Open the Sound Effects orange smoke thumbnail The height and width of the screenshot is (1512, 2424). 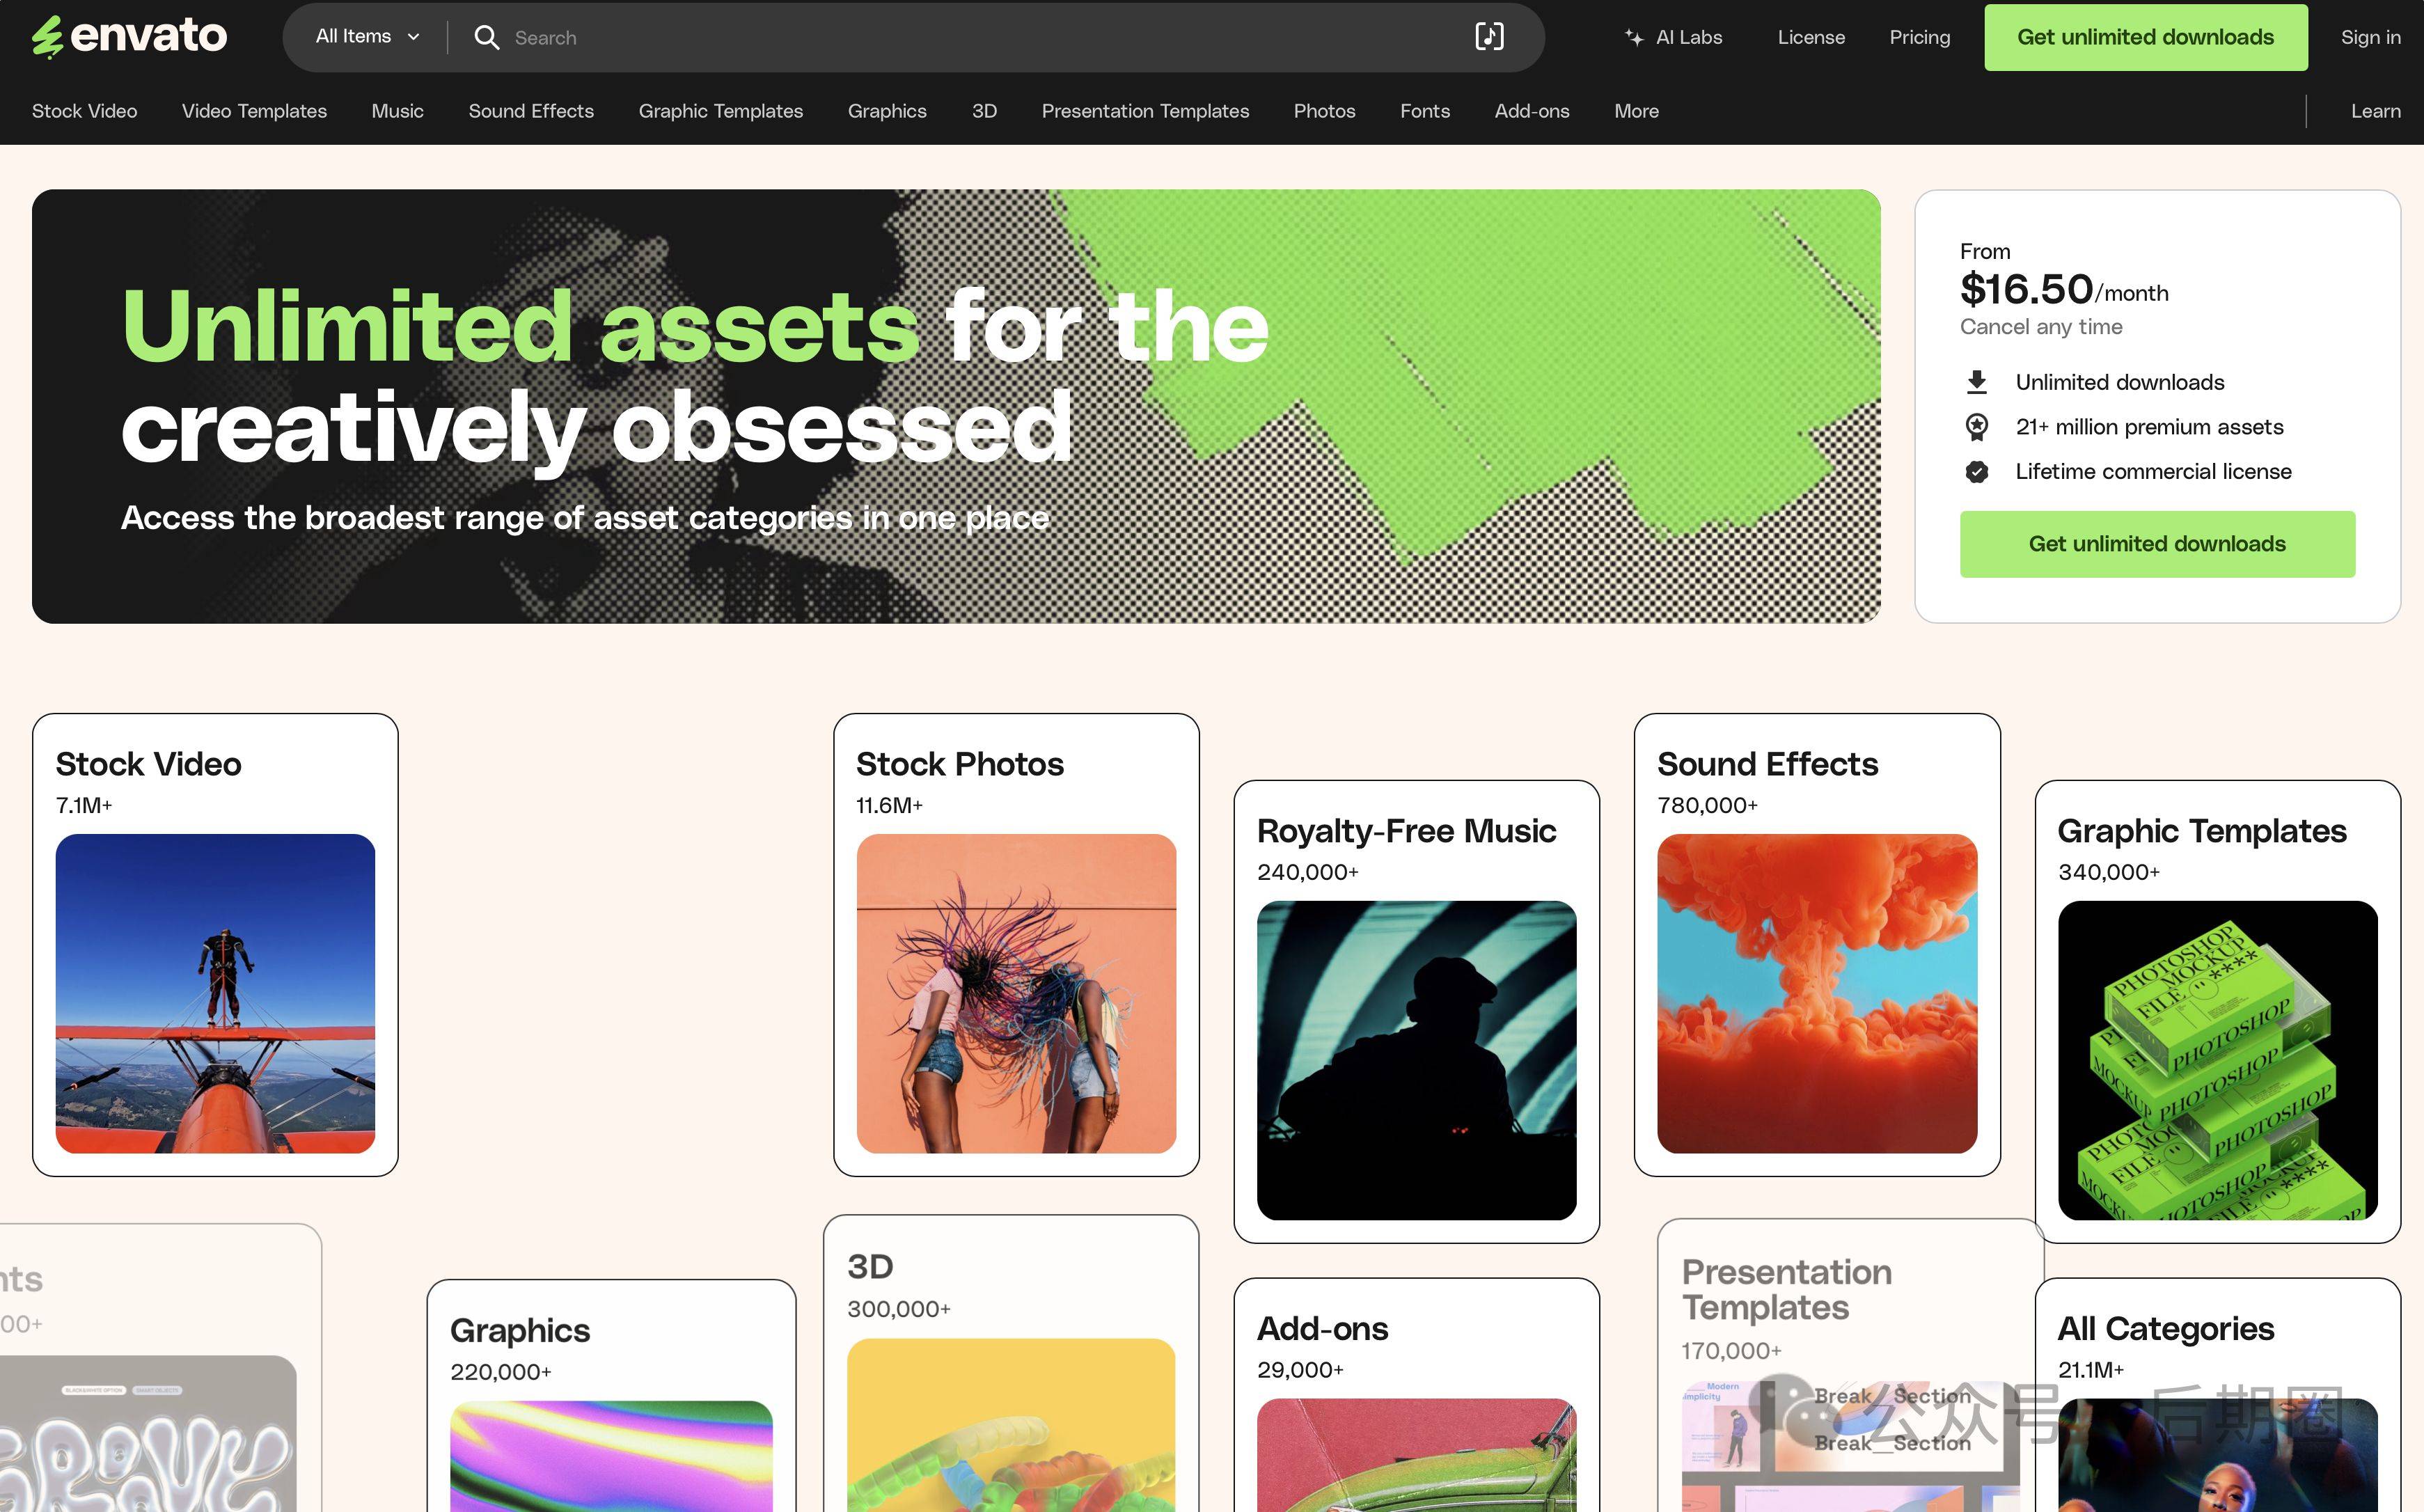click(1817, 993)
